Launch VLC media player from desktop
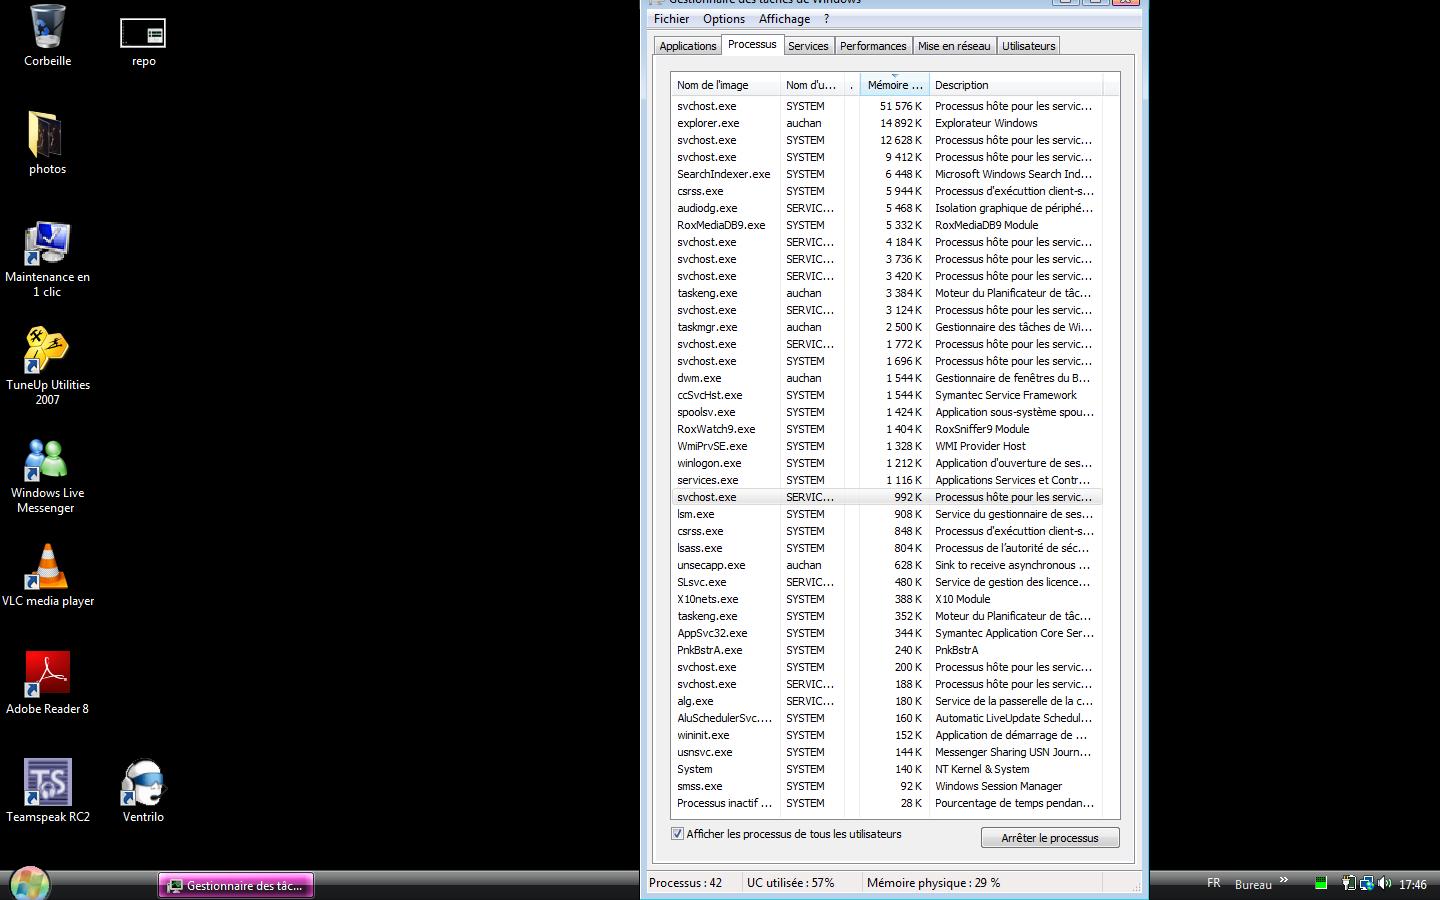Image resolution: width=1440 pixels, height=900 pixels. [47, 575]
